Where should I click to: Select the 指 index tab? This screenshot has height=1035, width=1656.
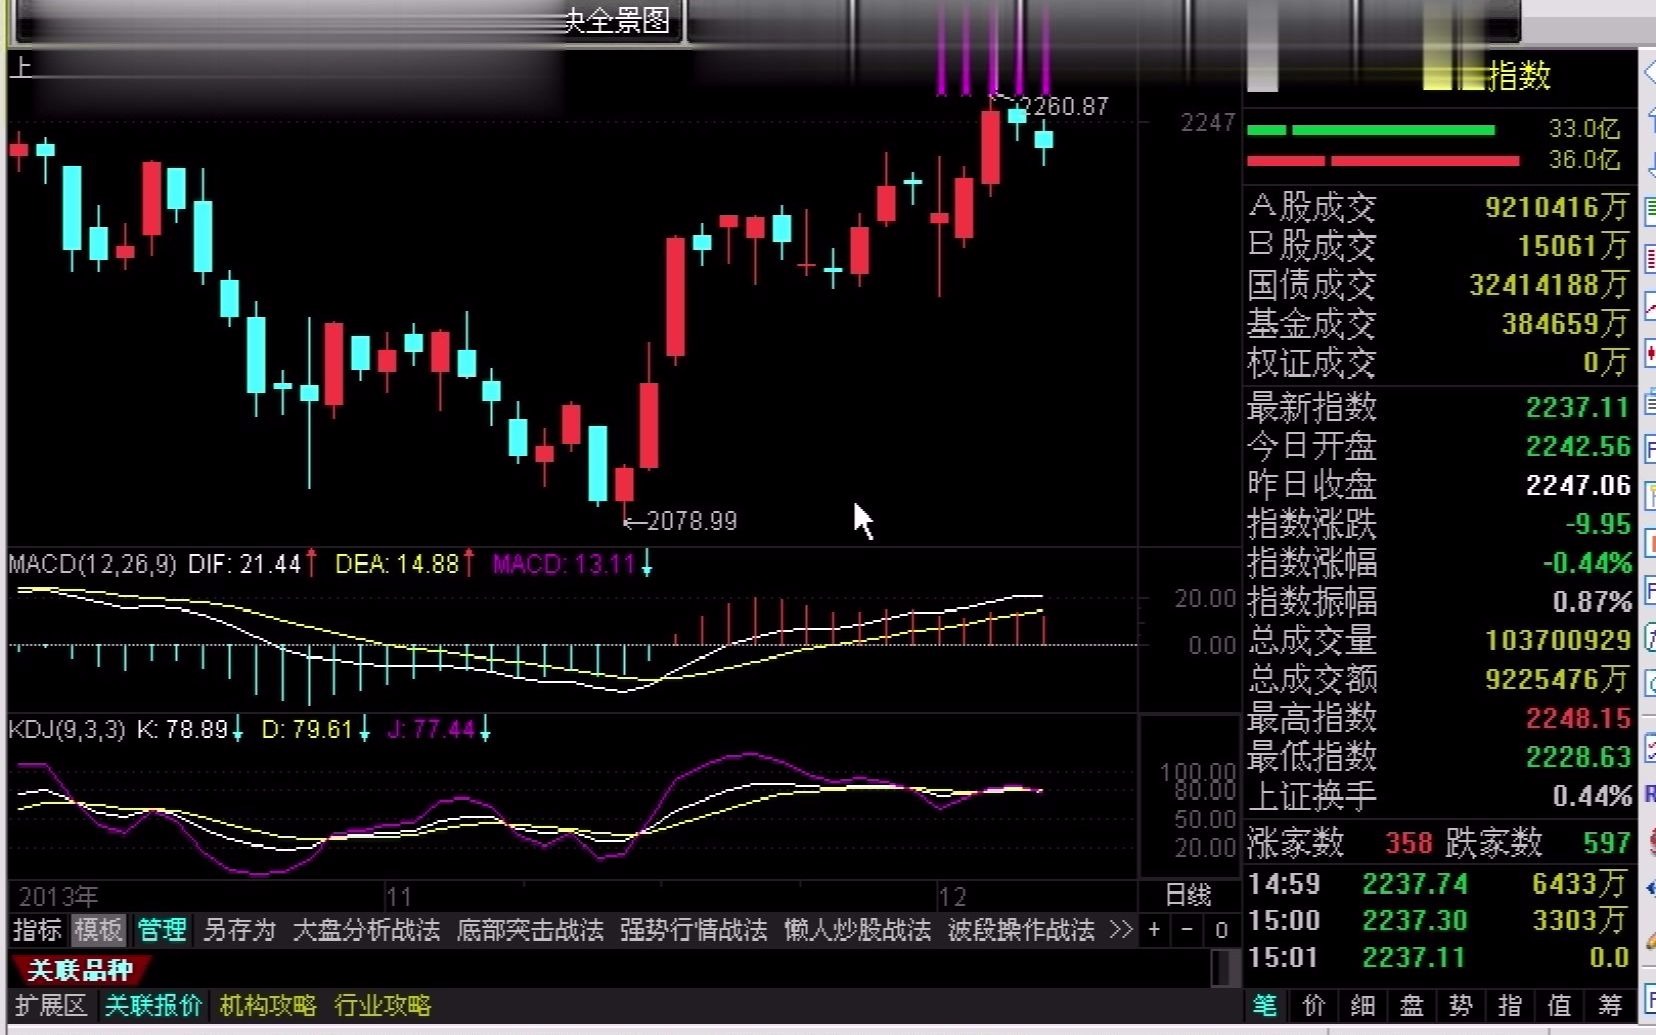1510,1005
